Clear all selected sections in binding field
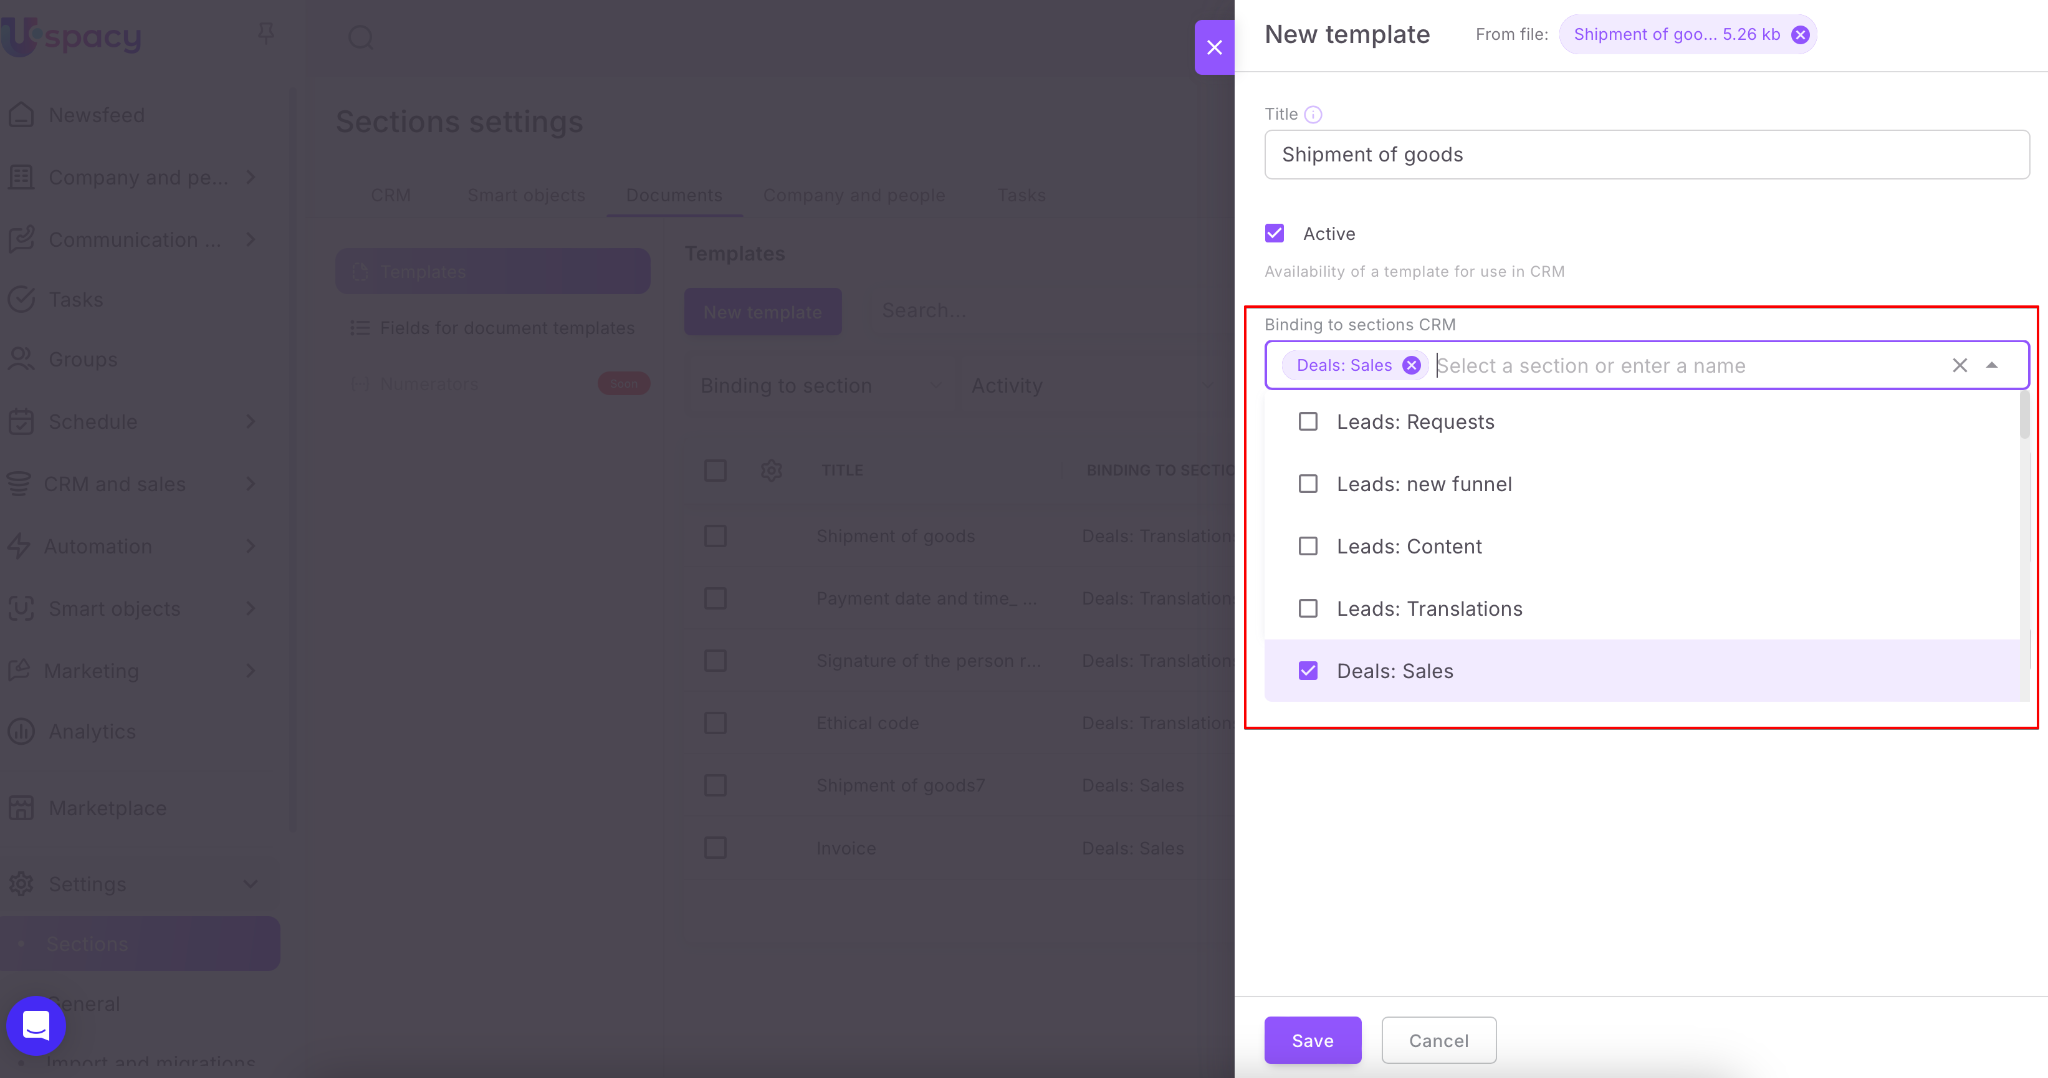The image size is (2048, 1078). [x=1959, y=366]
